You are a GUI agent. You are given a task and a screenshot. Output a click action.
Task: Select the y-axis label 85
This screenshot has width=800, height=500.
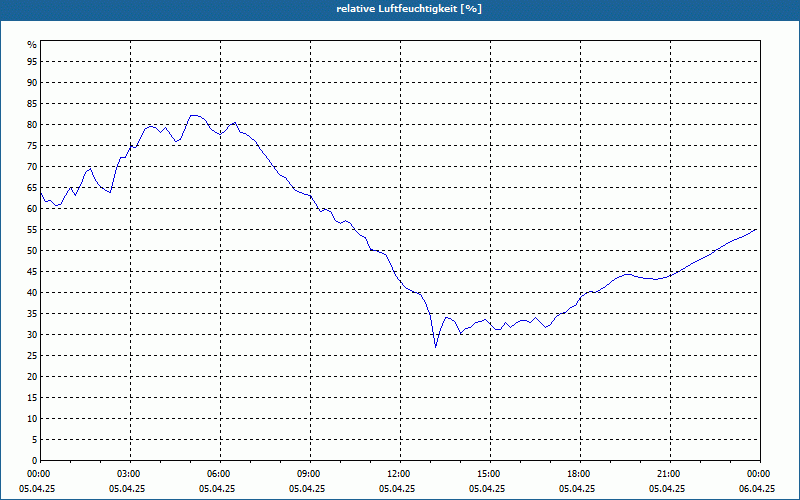tap(32, 104)
